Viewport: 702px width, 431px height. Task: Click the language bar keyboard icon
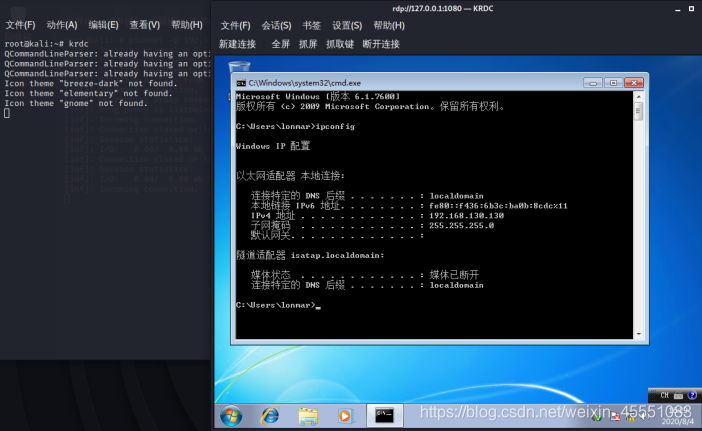click(678, 396)
